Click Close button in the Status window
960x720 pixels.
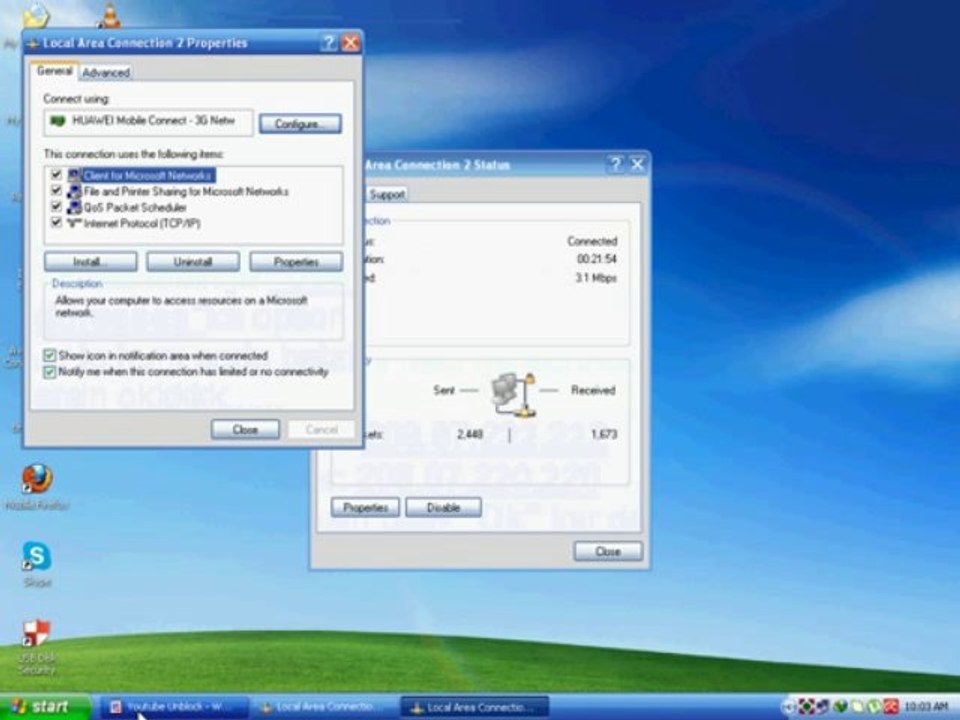(x=608, y=552)
